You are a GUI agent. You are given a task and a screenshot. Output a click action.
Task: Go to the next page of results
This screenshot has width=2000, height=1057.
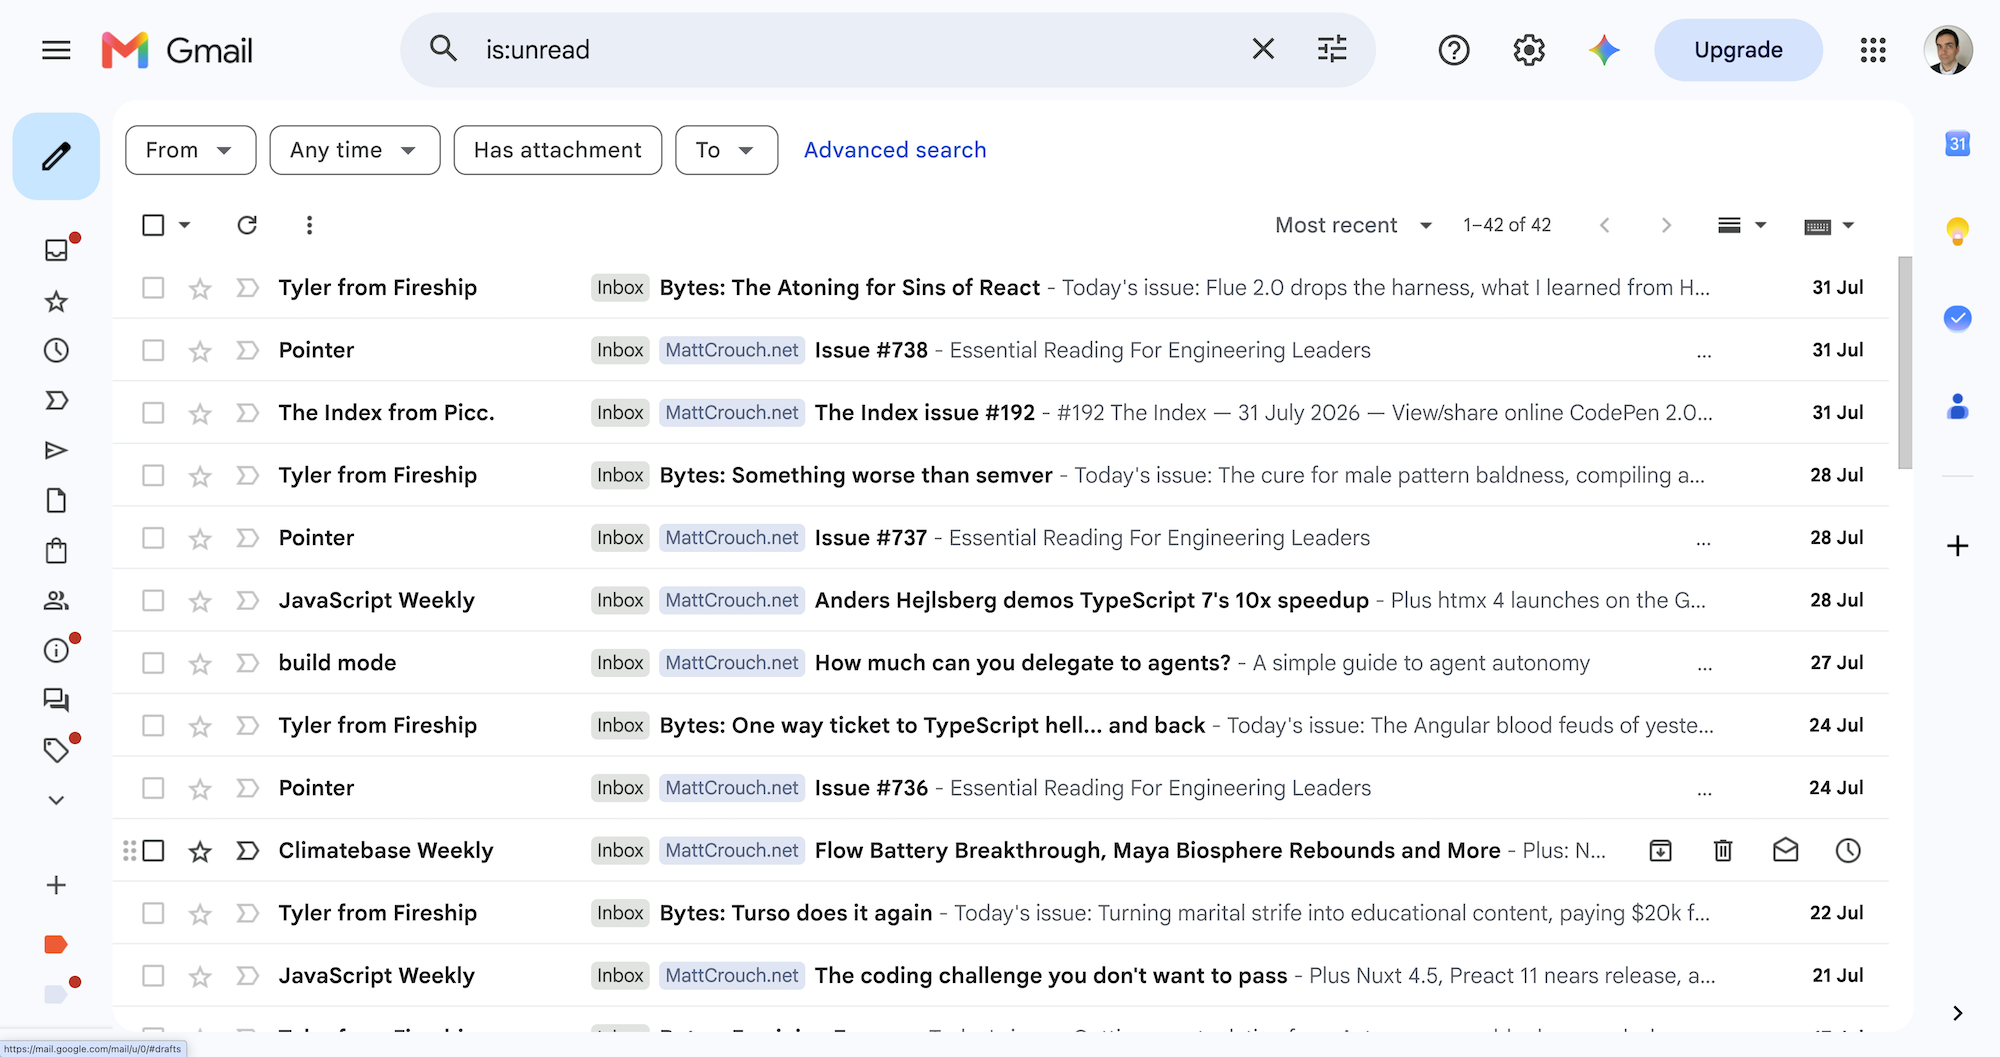[1666, 225]
